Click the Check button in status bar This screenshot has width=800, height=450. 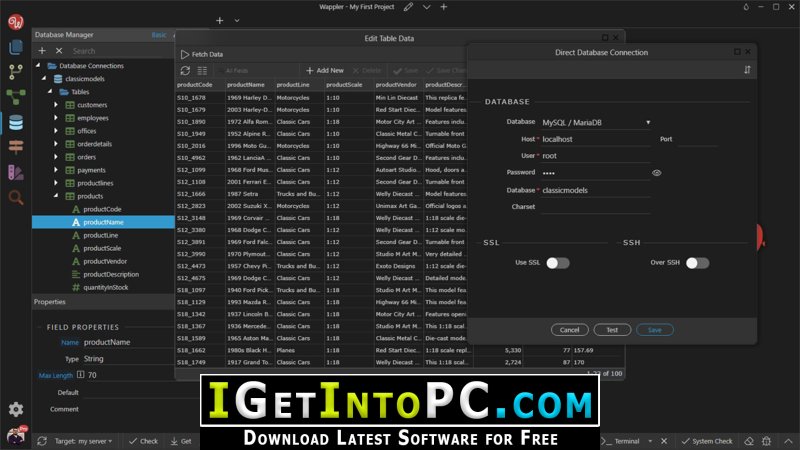tap(143, 441)
